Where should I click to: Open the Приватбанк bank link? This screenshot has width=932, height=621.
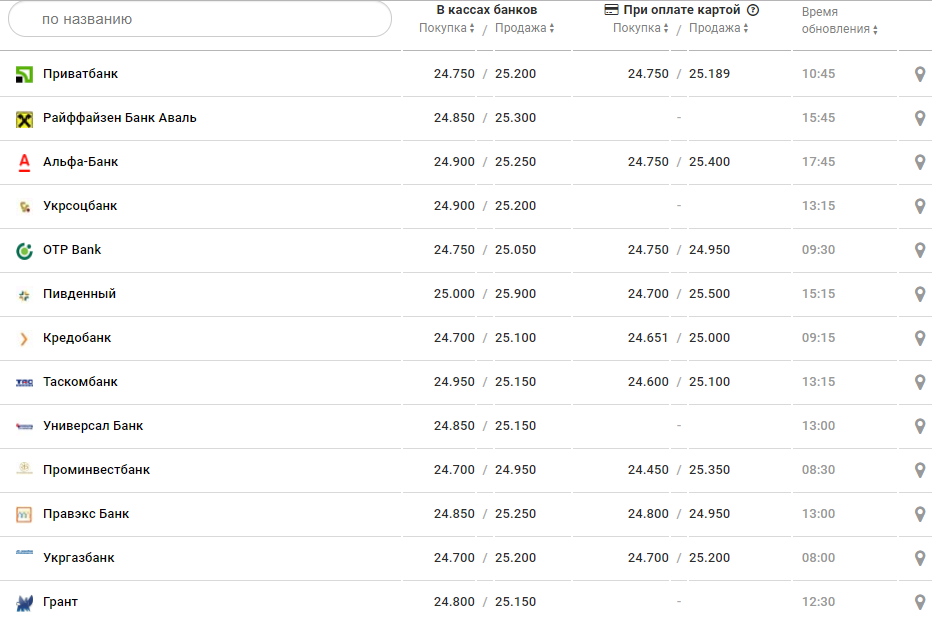[x=81, y=74]
